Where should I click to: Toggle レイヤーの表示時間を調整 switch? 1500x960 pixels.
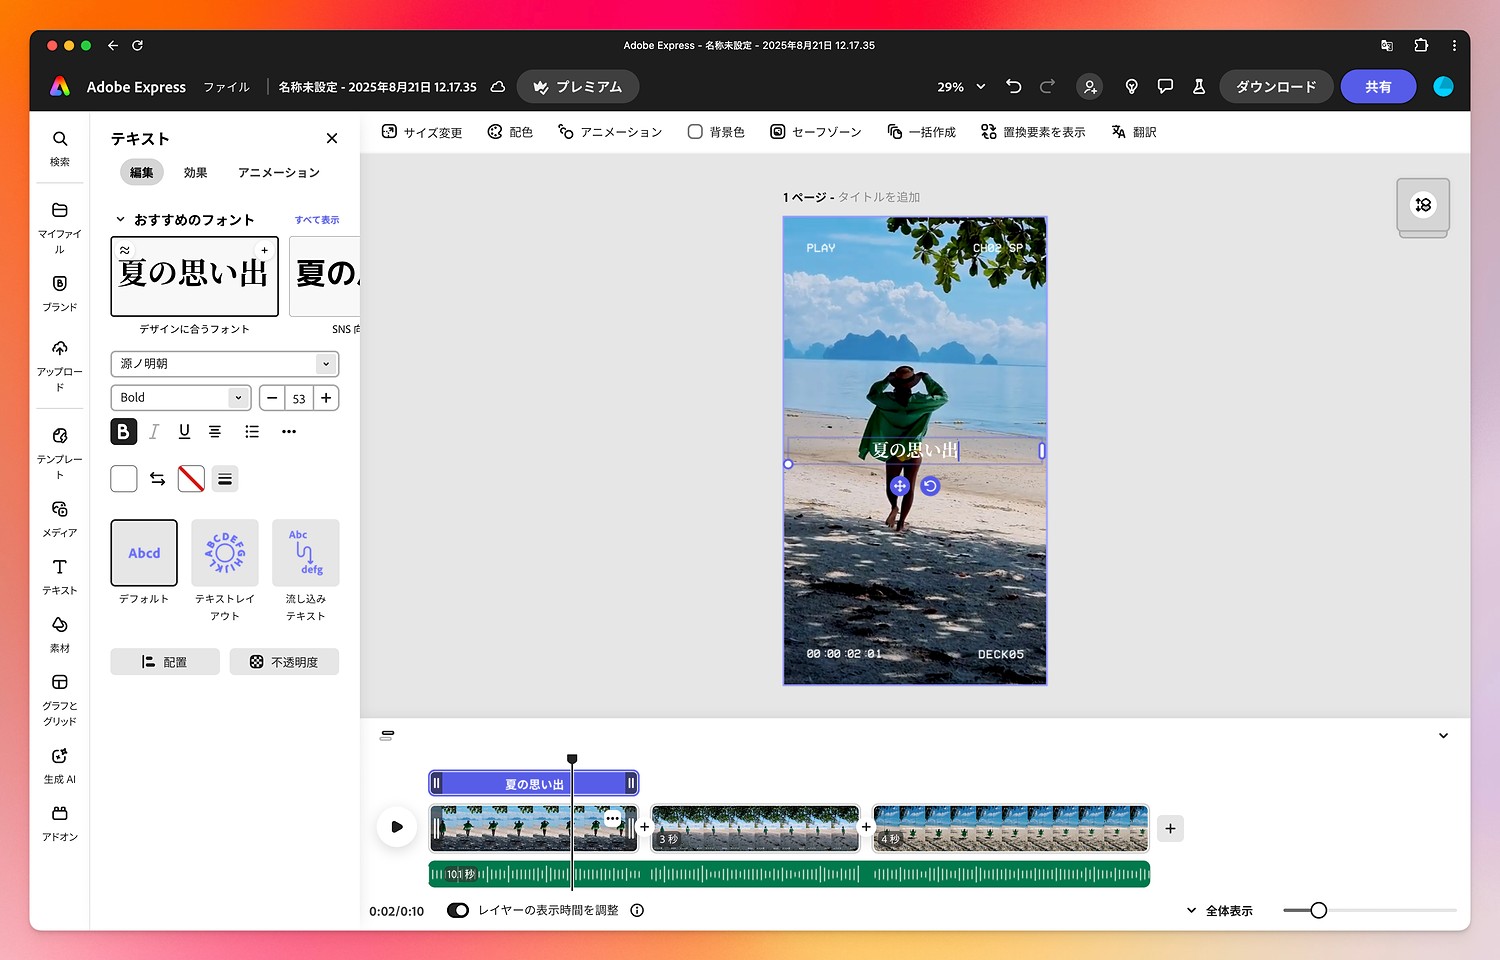coord(458,910)
